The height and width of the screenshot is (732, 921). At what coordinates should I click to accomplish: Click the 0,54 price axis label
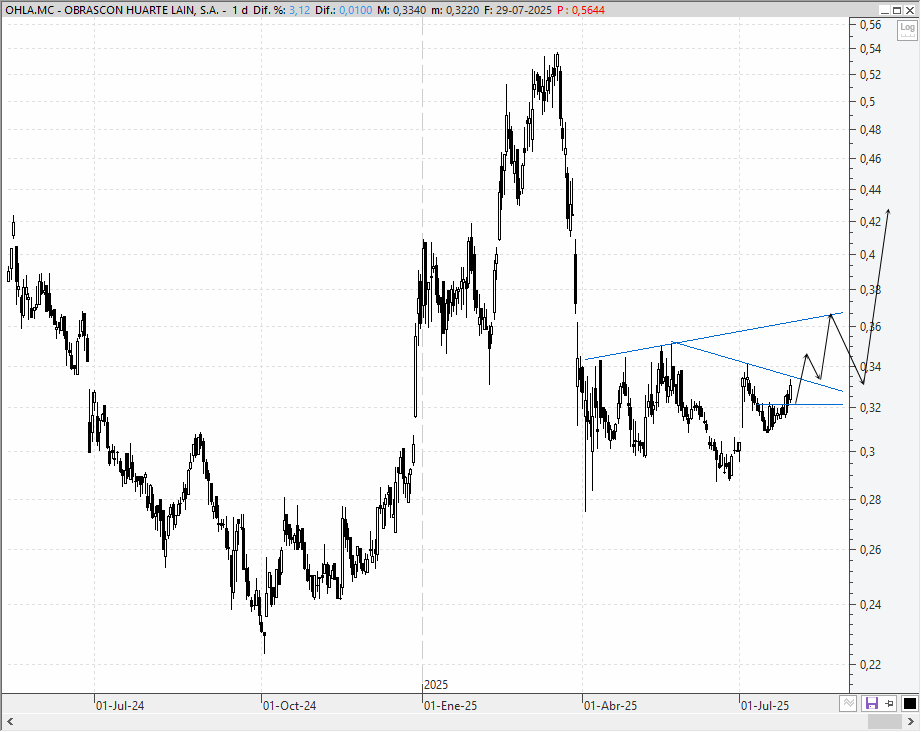pyautogui.click(x=870, y=49)
